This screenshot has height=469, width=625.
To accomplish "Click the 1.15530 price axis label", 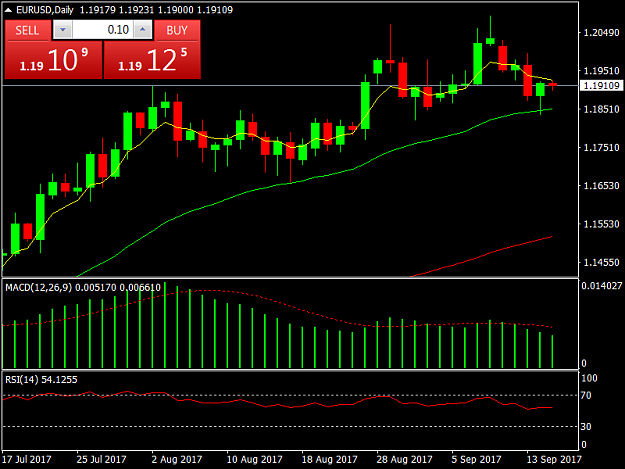I will pyautogui.click(x=601, y=224).
